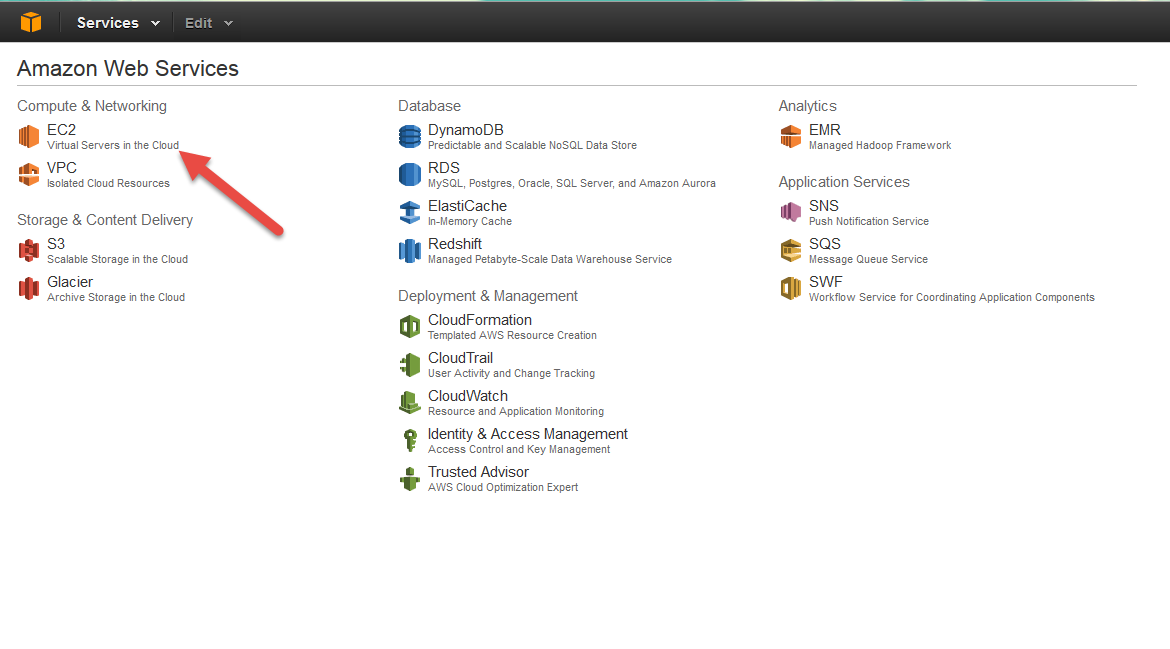Select the CloudWatch monitoring icon
This screenshot has width=1170, height=649.
pyautogui.click(x=410, y=401)
